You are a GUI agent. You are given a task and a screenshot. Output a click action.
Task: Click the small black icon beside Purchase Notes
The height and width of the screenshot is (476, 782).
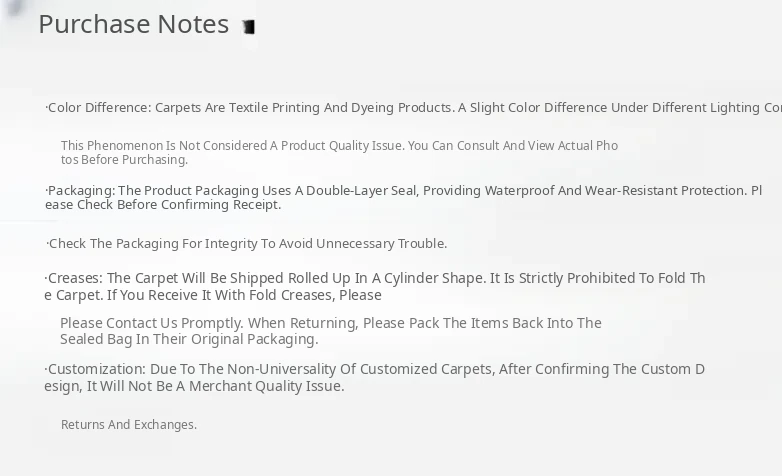point(249,27)
